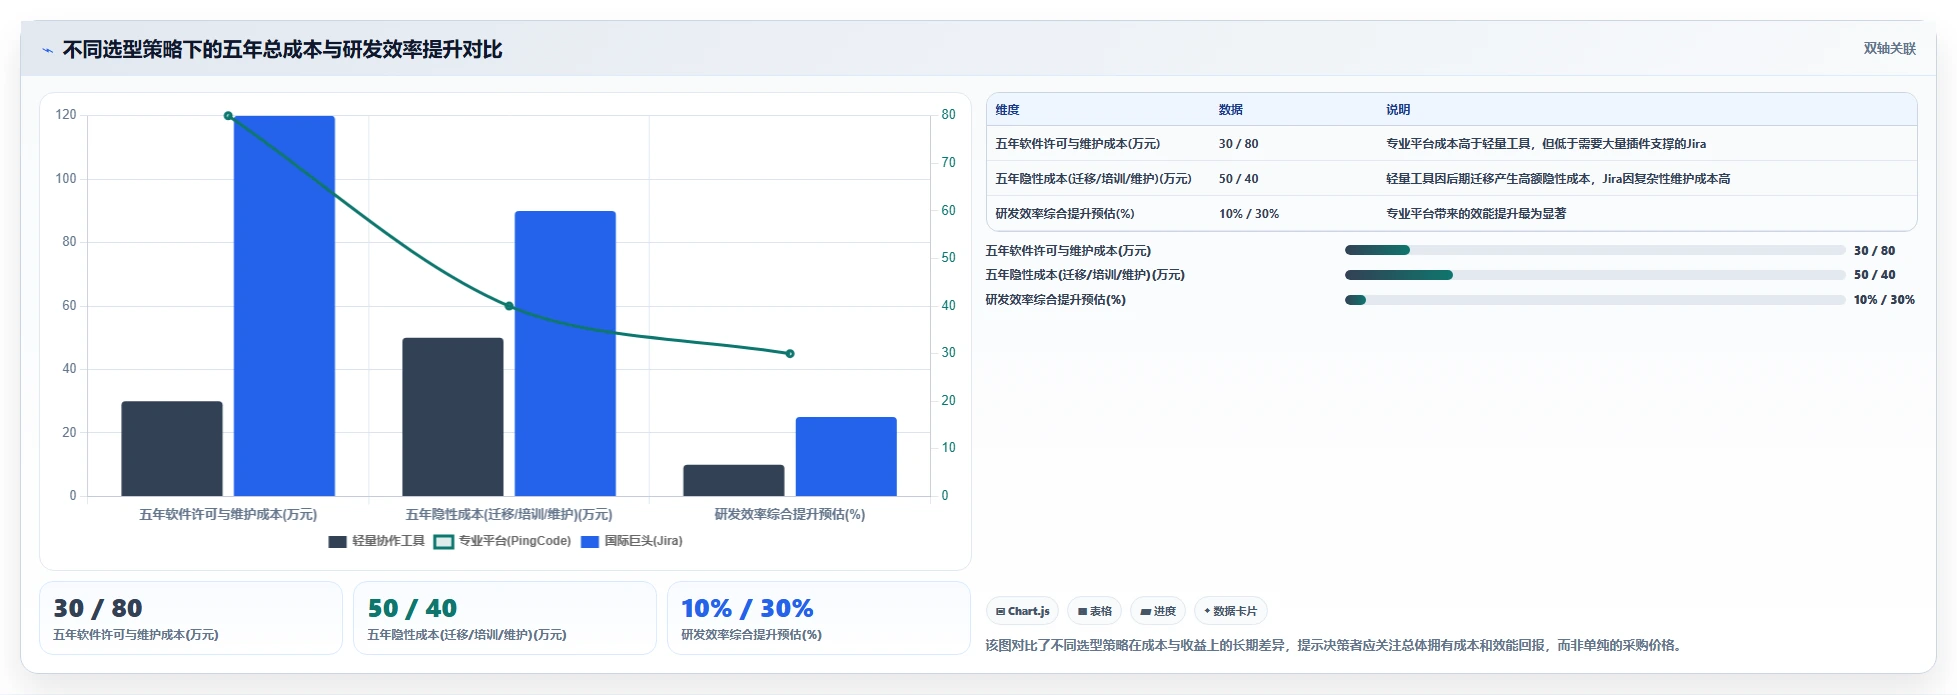Click the dark bar for 五年隐性成本
1957x695 pixels.
(452, 416)
